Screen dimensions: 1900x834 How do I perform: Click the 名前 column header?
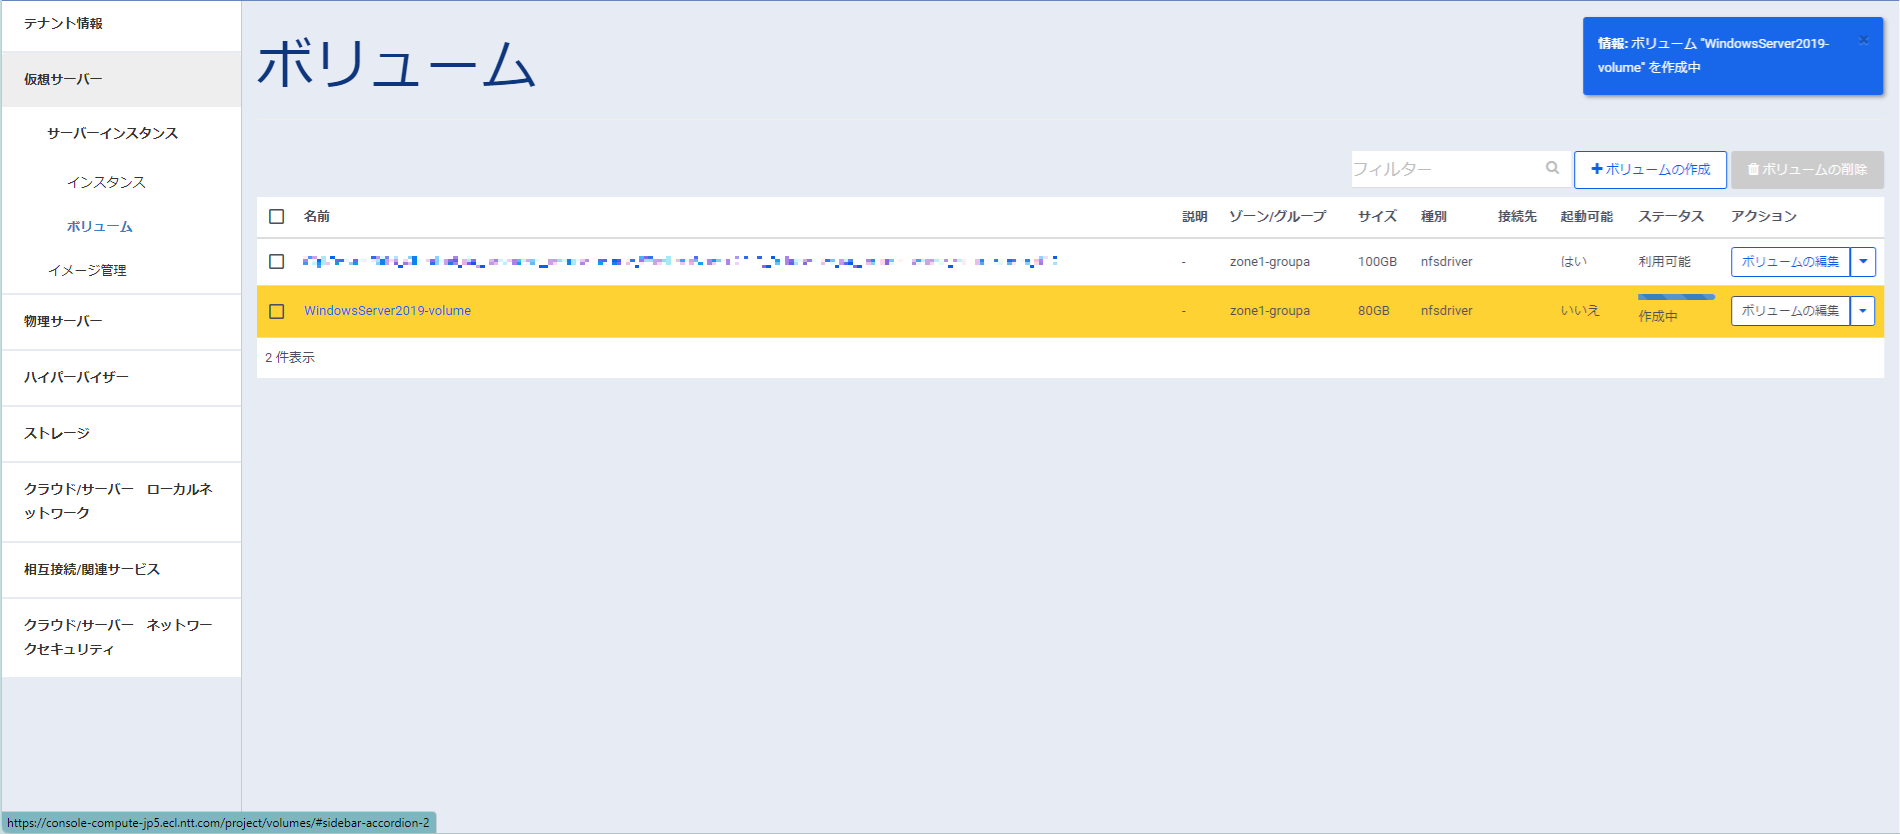[x=317, y=216]
